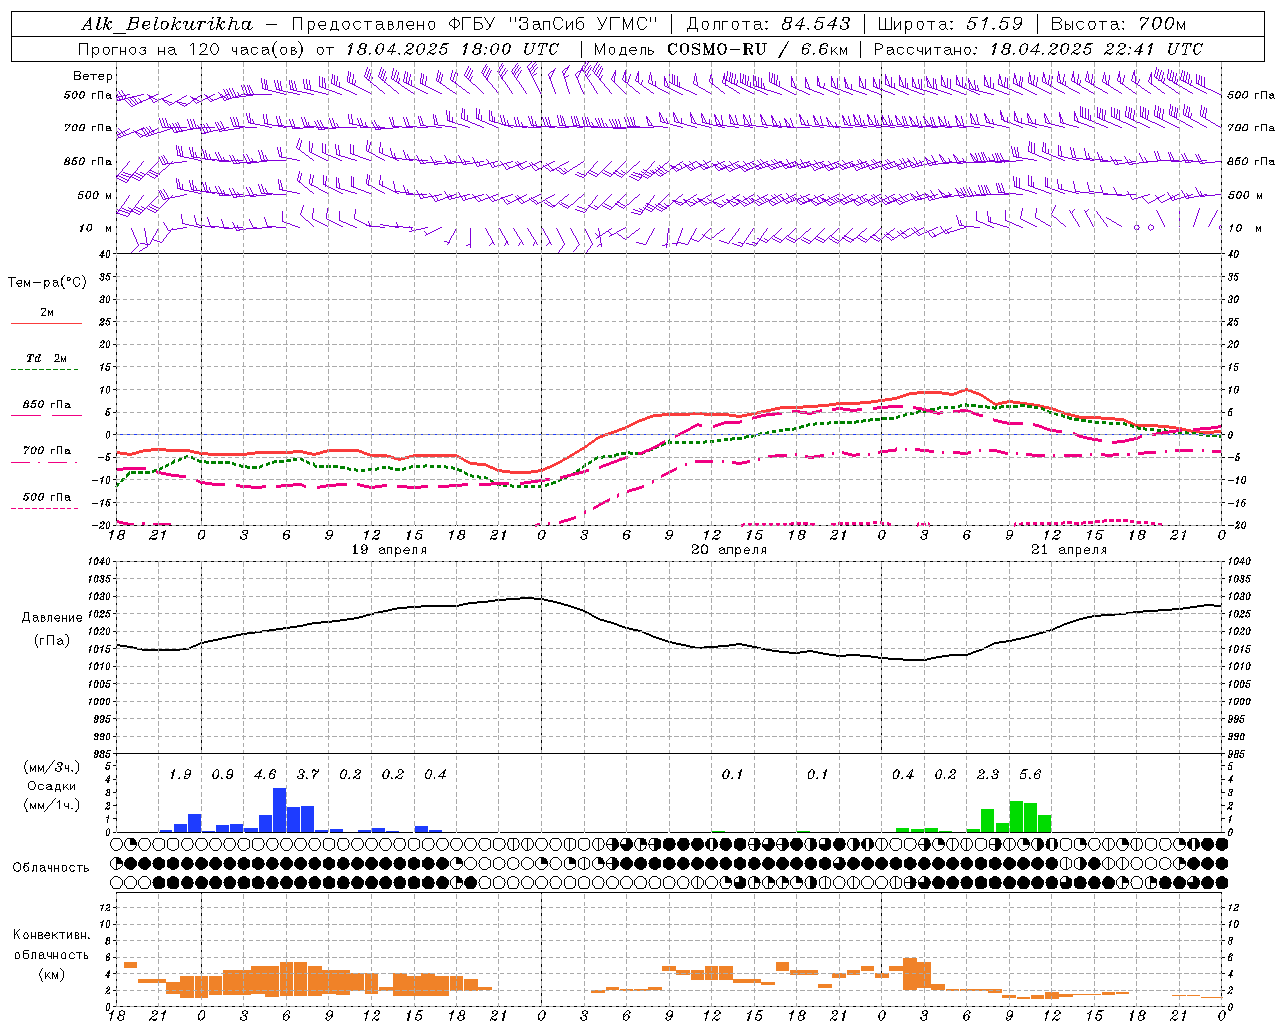This screenshot has width=1280, height=1024.
Task: Click the Ветер wind panel label
Action: tap(93, 76)
